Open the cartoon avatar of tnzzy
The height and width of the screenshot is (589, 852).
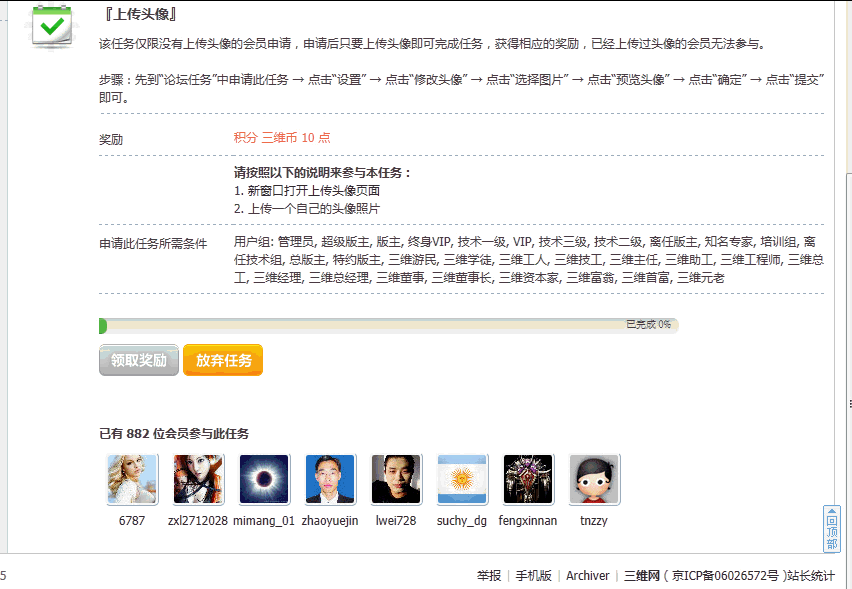(x=594, y=479)
